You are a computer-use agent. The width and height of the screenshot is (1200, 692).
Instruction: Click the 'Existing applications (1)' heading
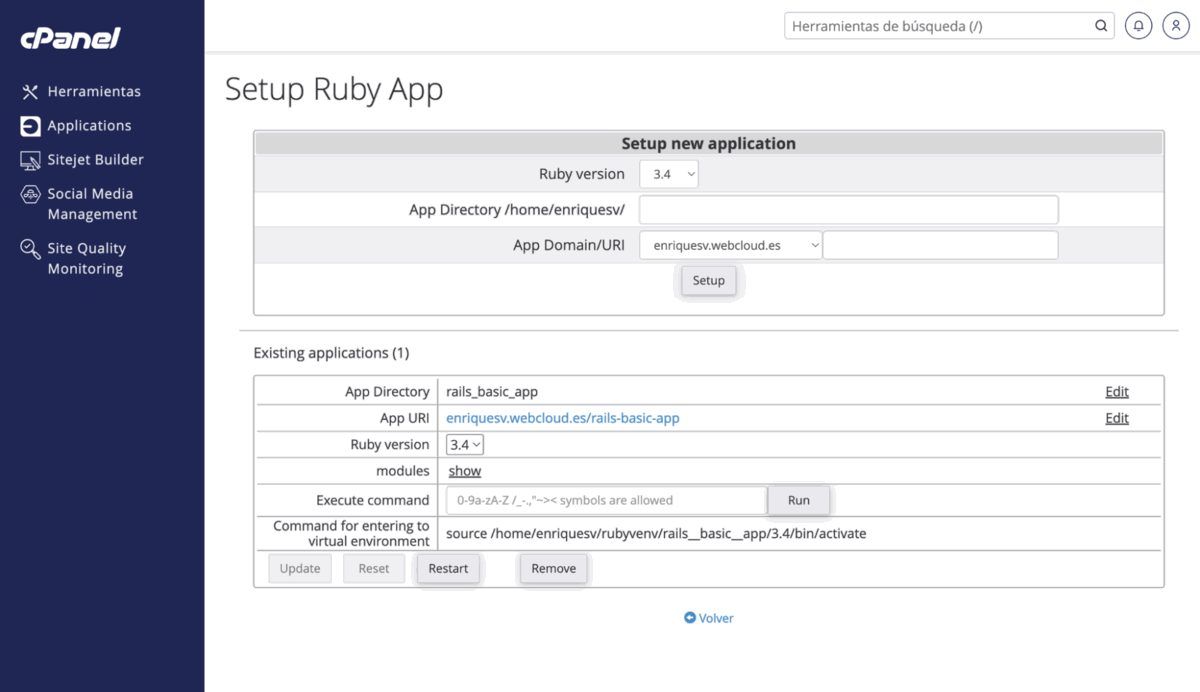coord(331,353)
